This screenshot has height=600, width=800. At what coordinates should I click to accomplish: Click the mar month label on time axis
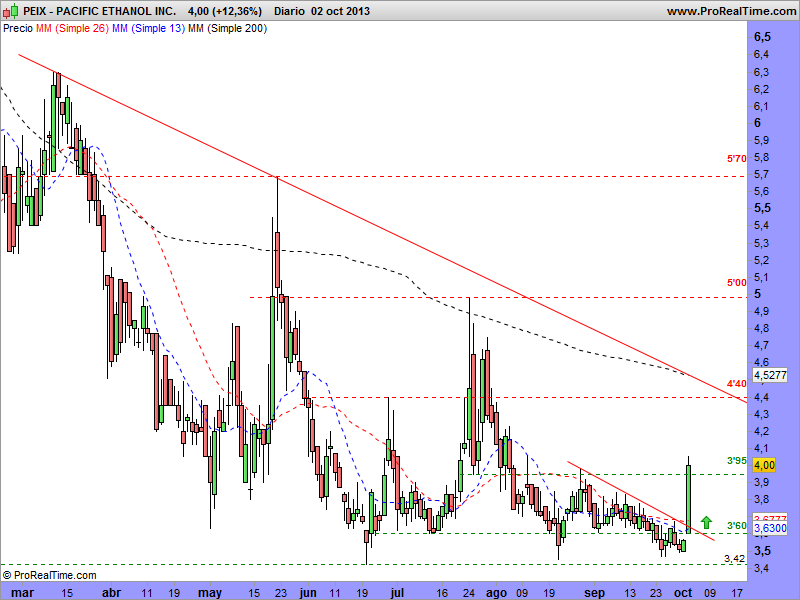[x=22, y=592]
